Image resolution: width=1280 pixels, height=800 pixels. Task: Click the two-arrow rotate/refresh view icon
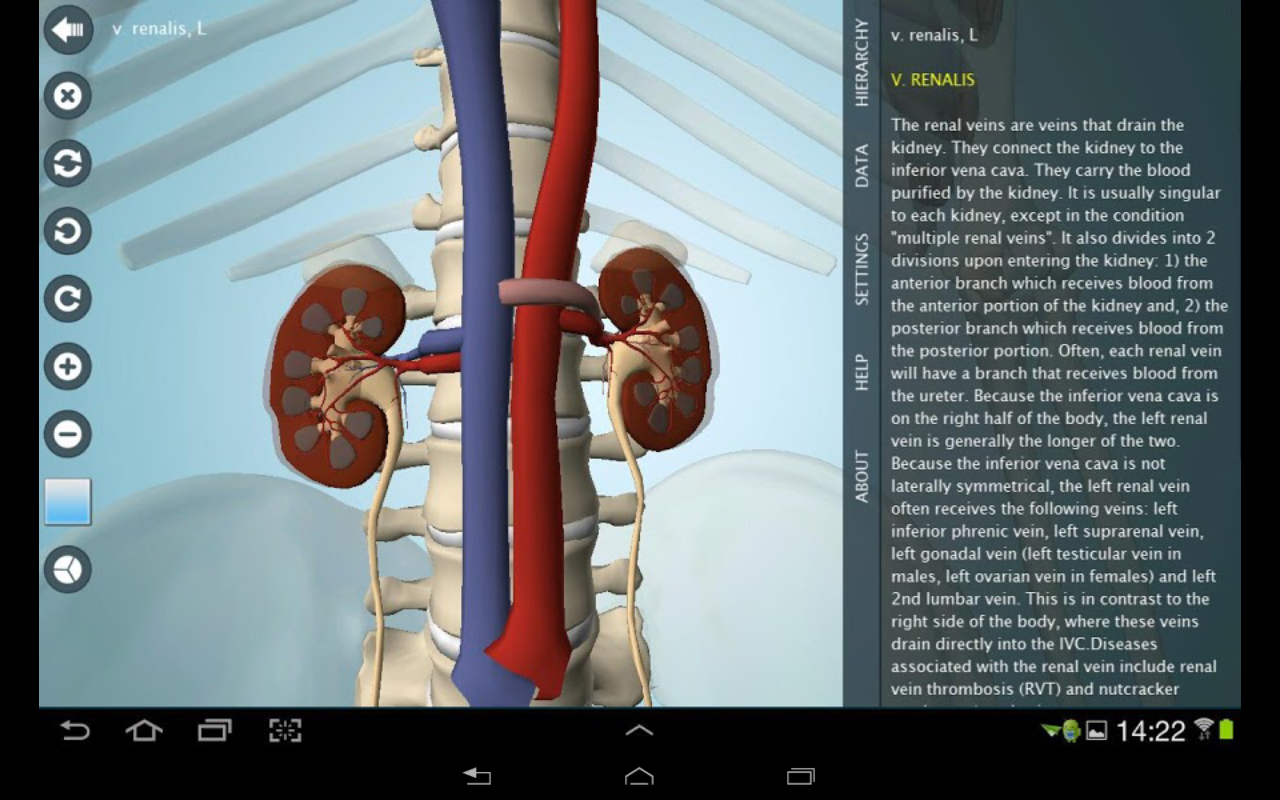click(x=68, y=164)
